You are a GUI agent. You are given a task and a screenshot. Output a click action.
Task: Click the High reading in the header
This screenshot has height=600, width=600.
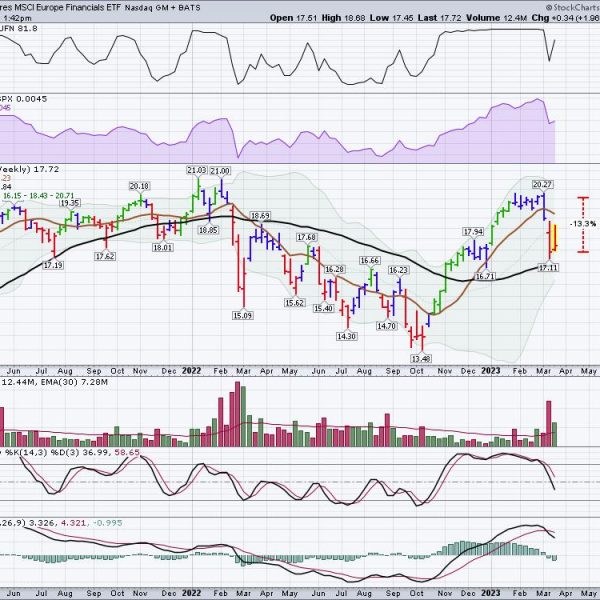[x=343, y=18]
